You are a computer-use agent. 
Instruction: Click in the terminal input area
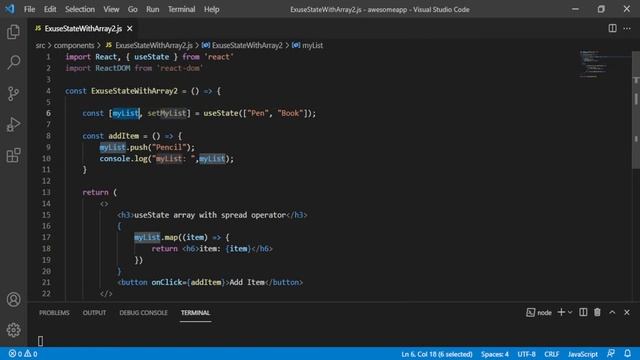[331, 340]
